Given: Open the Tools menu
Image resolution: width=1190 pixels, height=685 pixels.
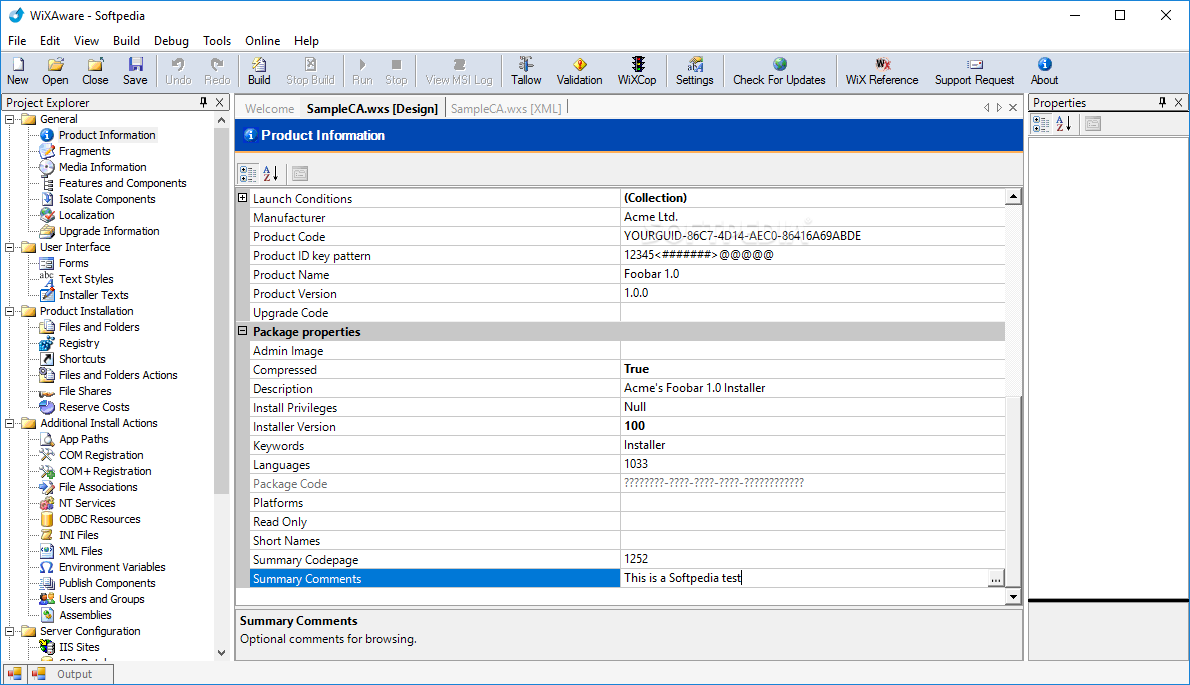Looking at the screenshot, I should tap(216, 41).
